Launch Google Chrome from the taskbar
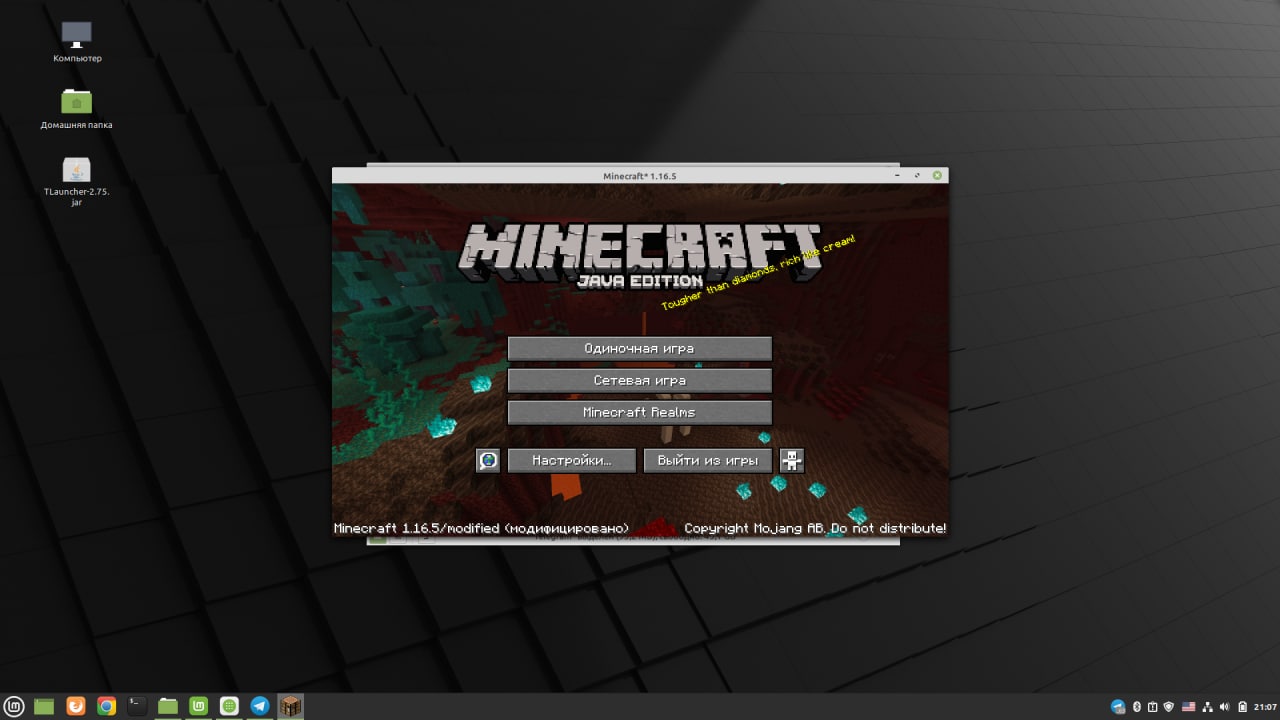This screenshot has height=720, width=1280. (x=106, y=706)
